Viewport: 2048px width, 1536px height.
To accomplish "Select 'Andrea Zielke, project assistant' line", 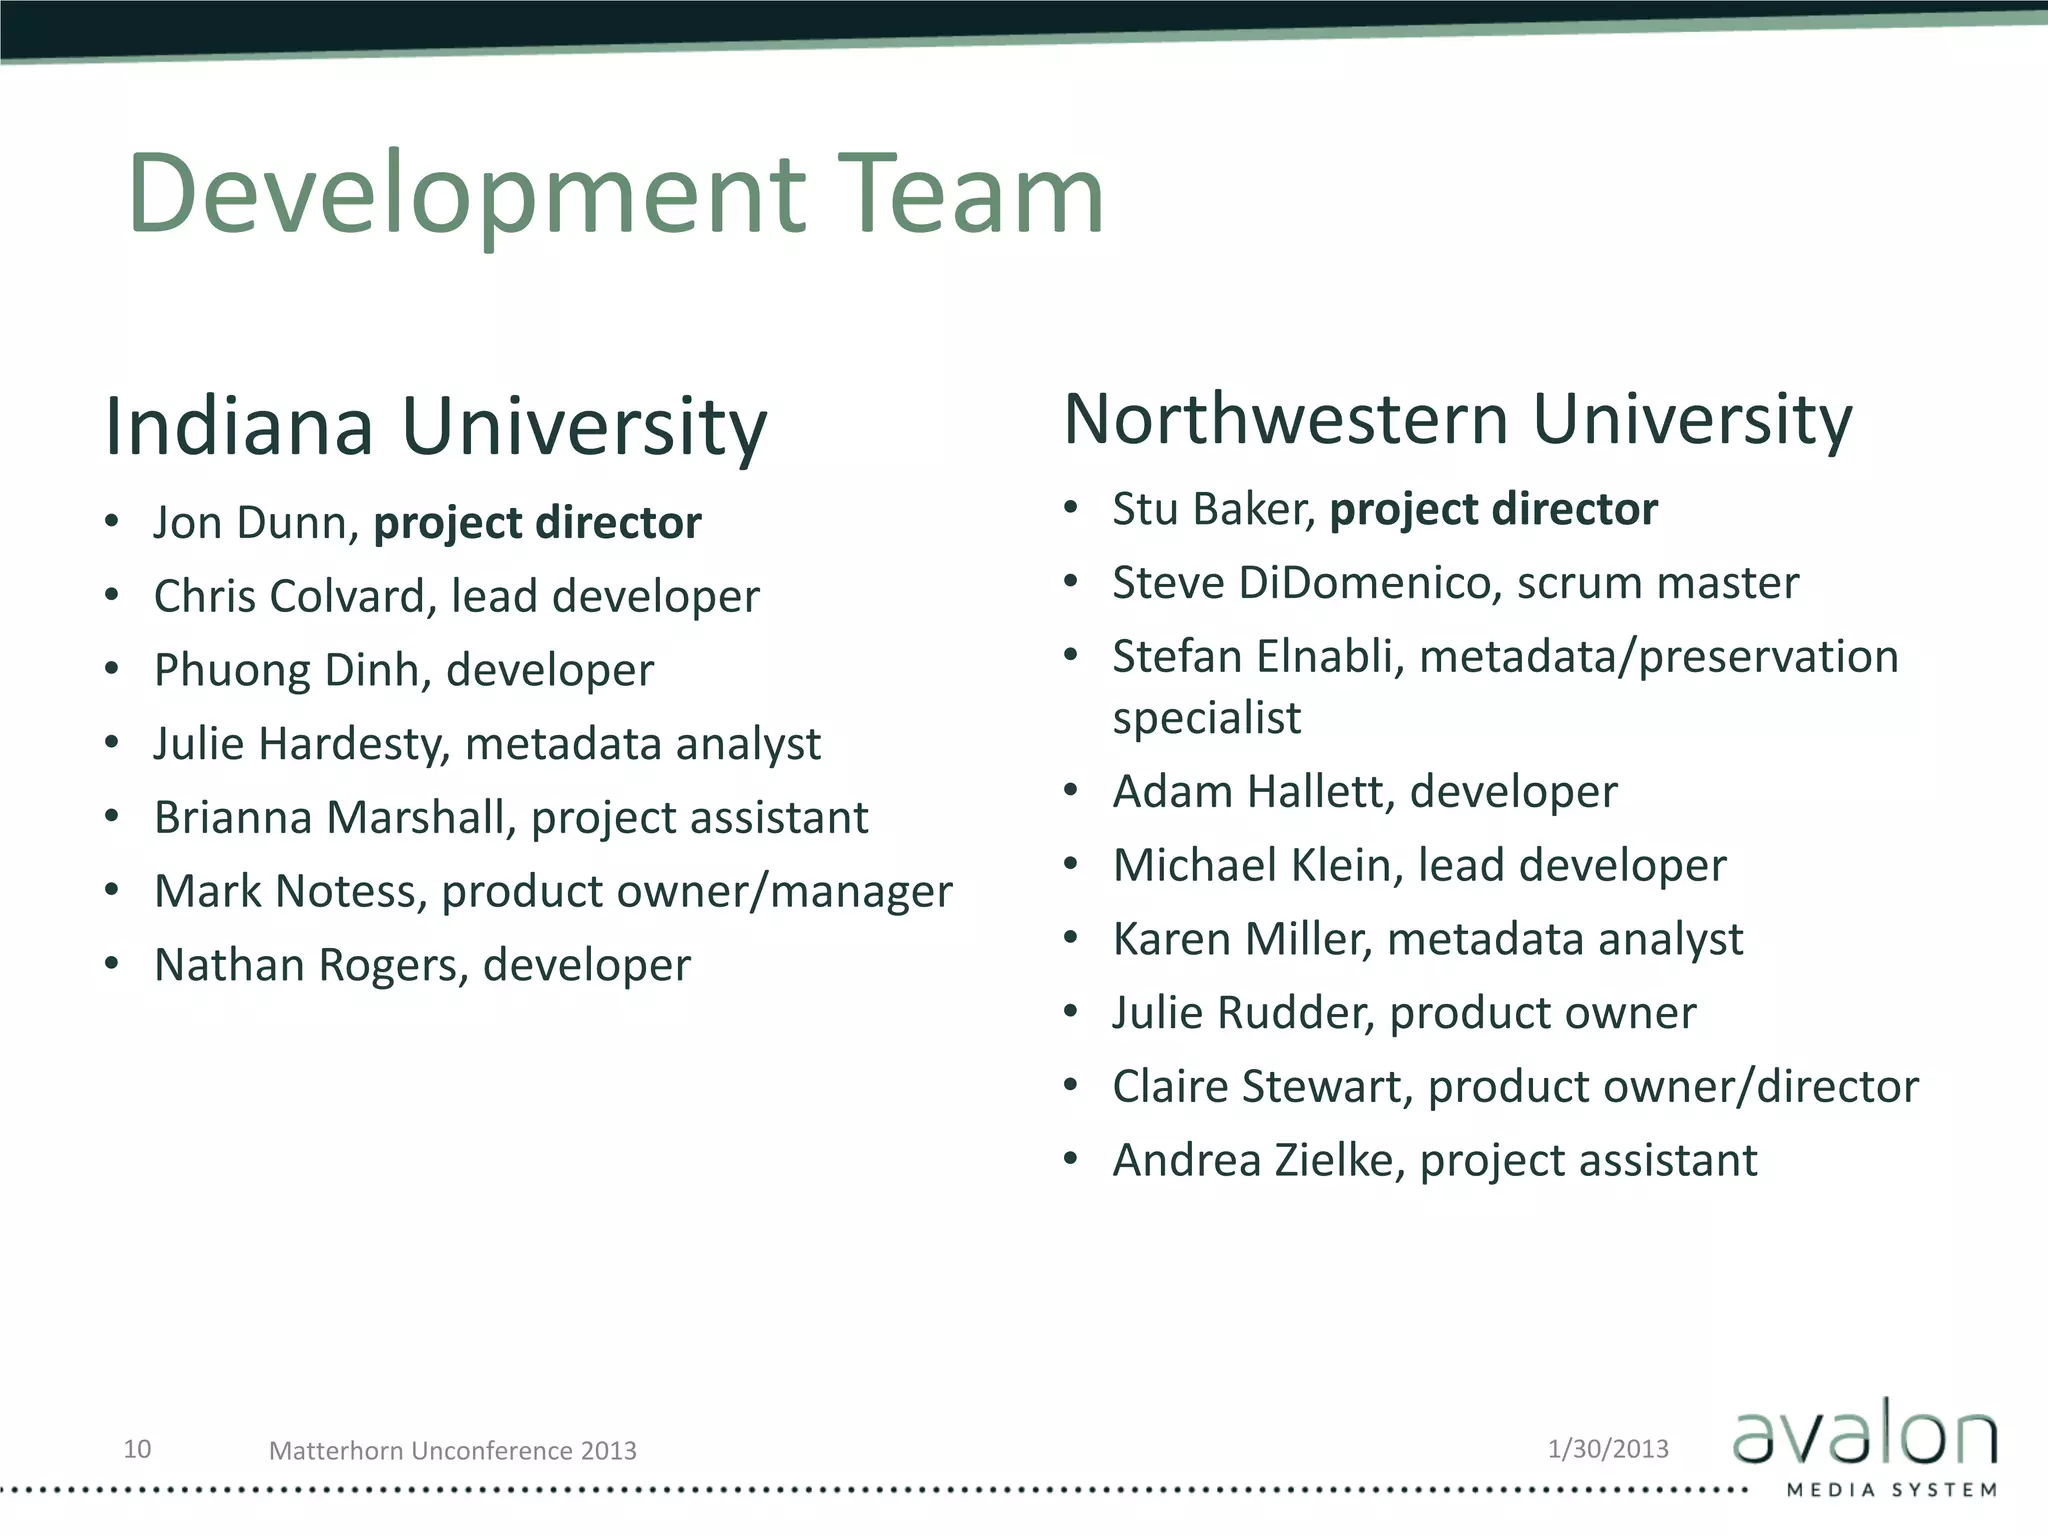I will point(1435,1161).
